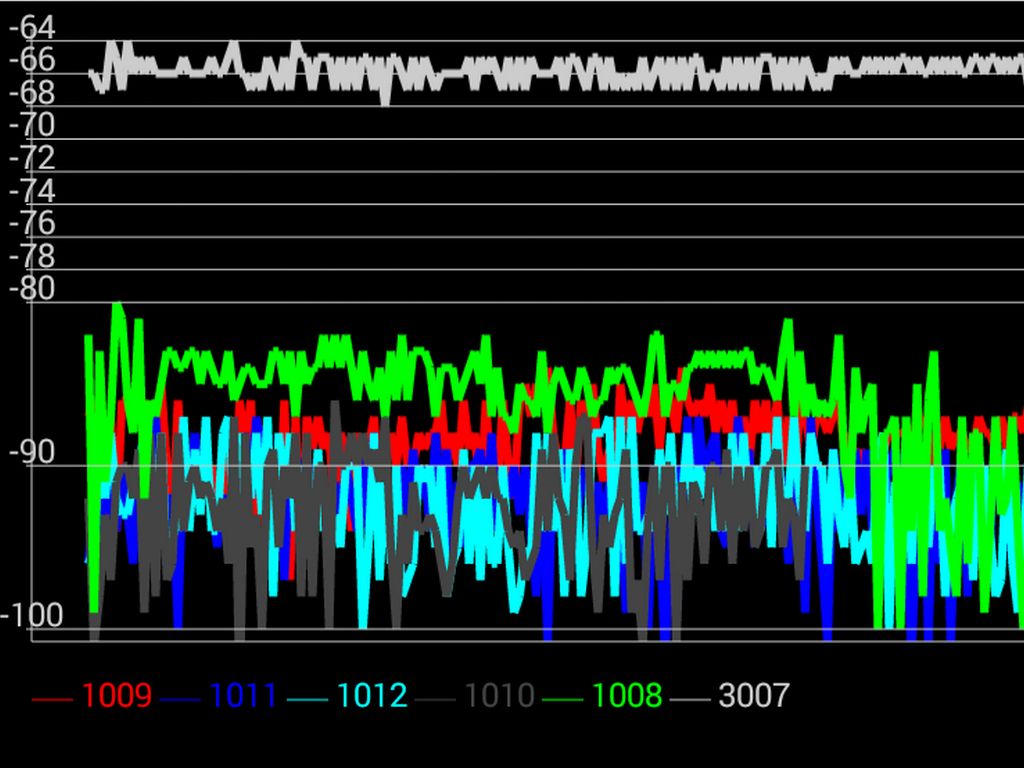
Task: Click the -70 y-axis label
Action: coord(31,125)
